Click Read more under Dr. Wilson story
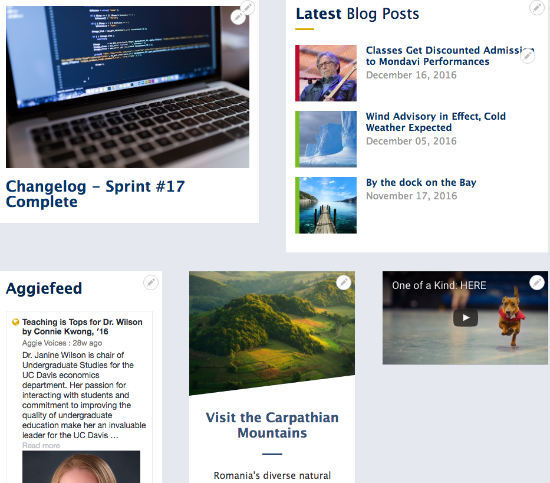This screenshot has width=550, height=483. (x=41, y=445)
